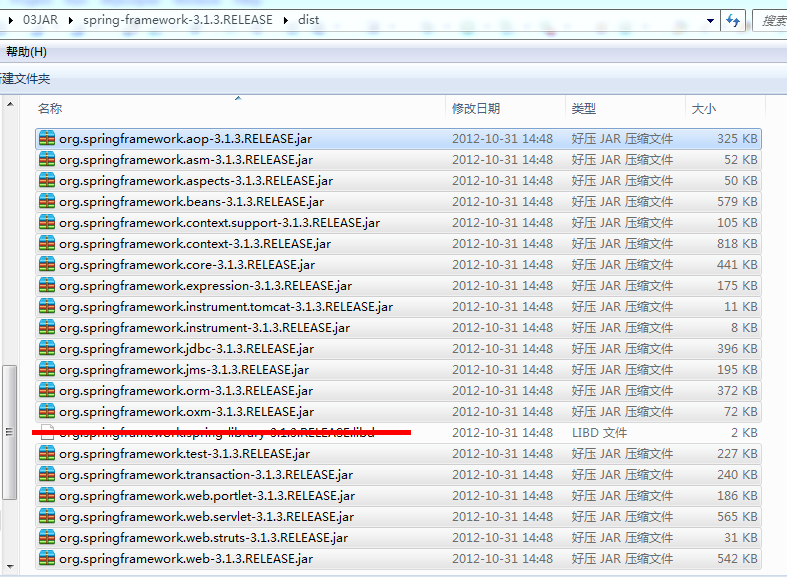Click the refresh button beside address bar

[x=733, y=21]
